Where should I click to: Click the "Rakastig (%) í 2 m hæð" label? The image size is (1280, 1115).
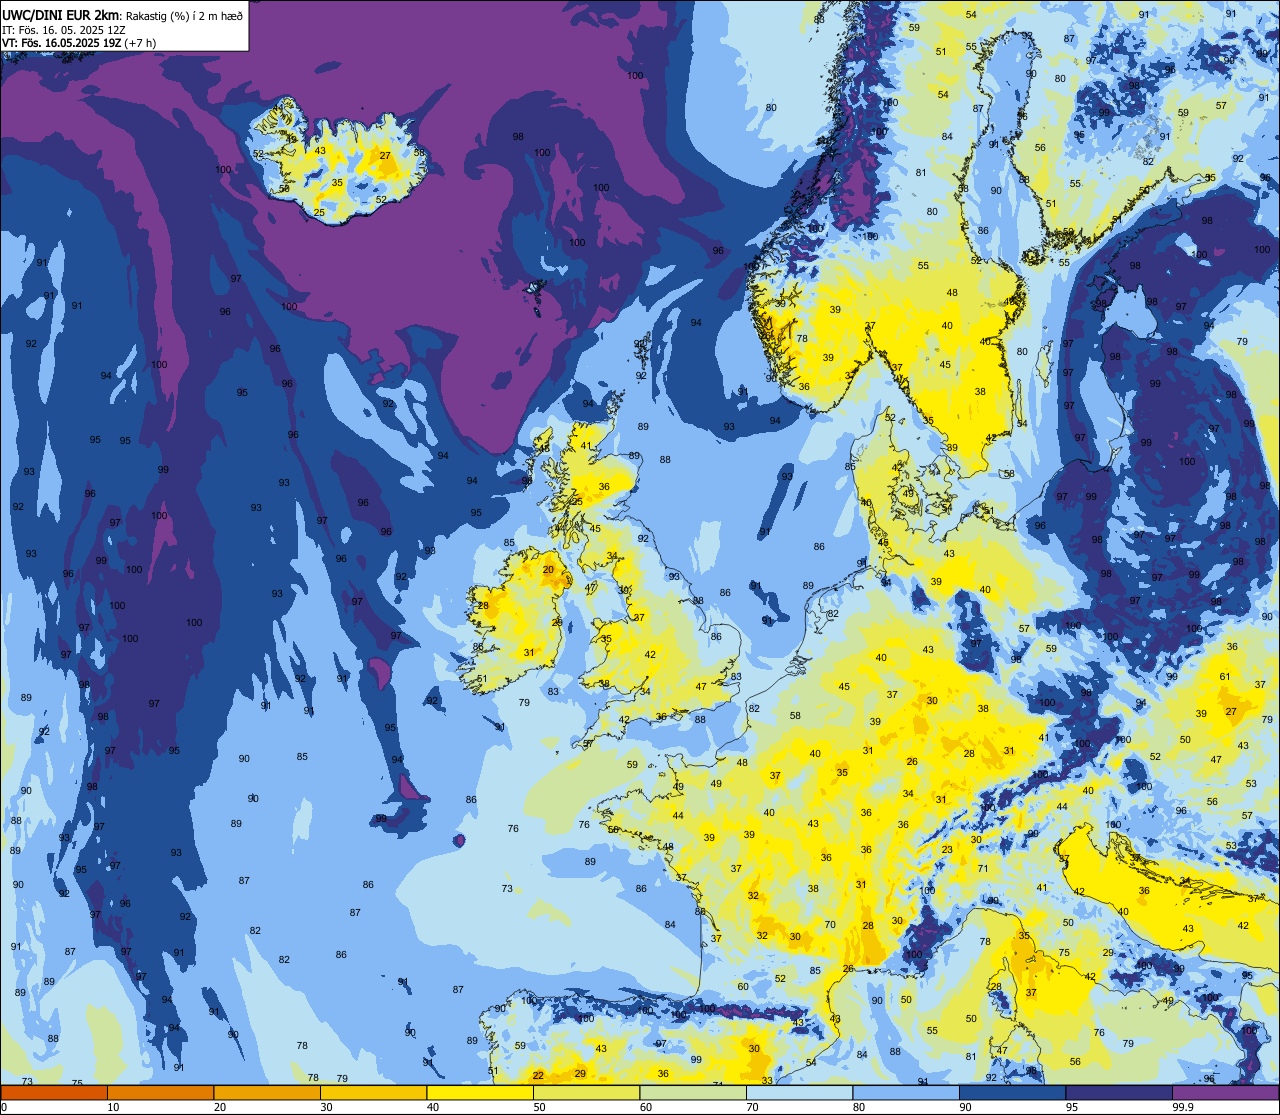pos(184,15)
